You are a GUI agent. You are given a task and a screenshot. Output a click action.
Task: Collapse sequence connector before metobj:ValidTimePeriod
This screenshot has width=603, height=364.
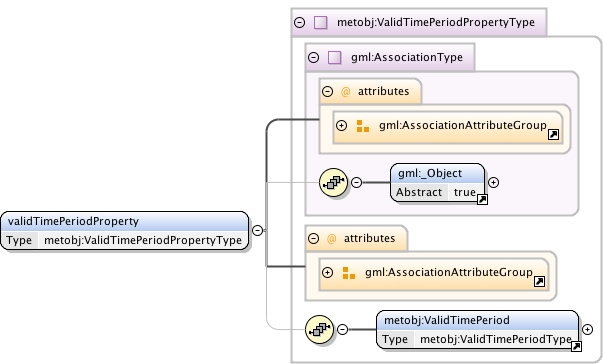click(342, 329)
